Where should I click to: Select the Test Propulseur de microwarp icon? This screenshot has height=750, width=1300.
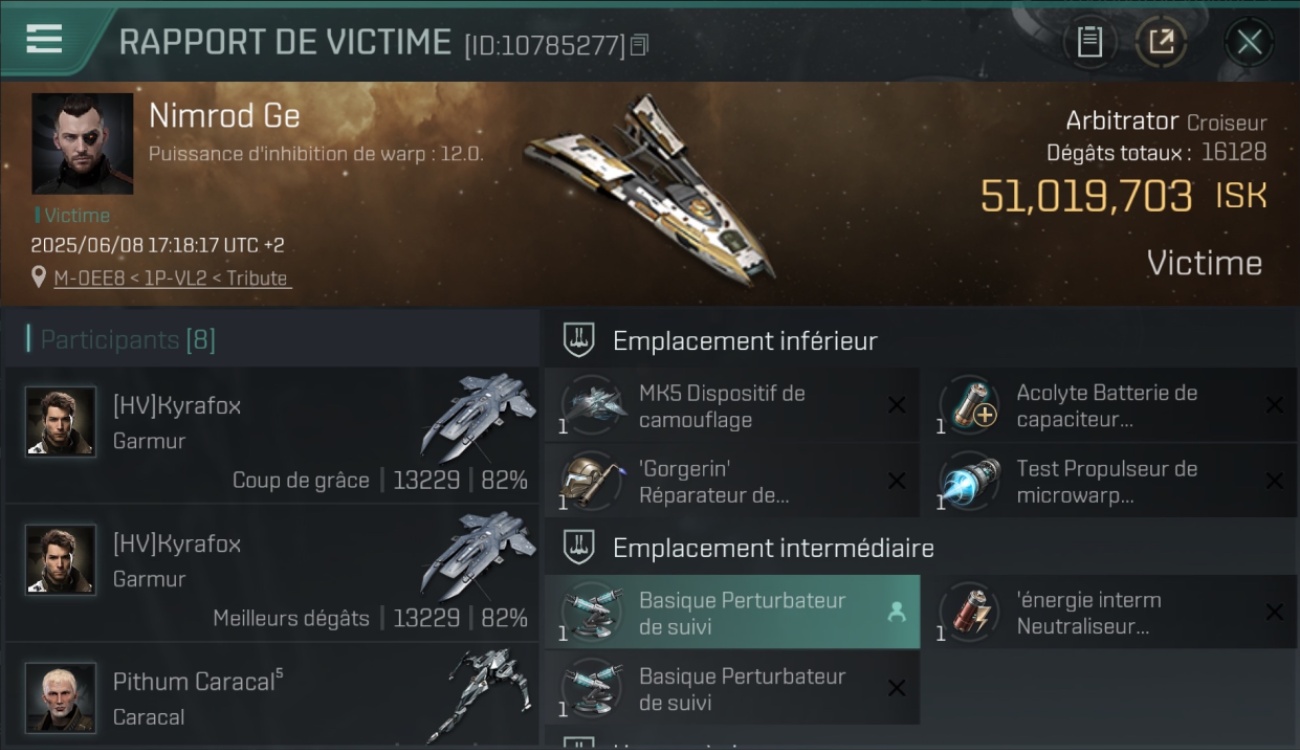point(970,481)
